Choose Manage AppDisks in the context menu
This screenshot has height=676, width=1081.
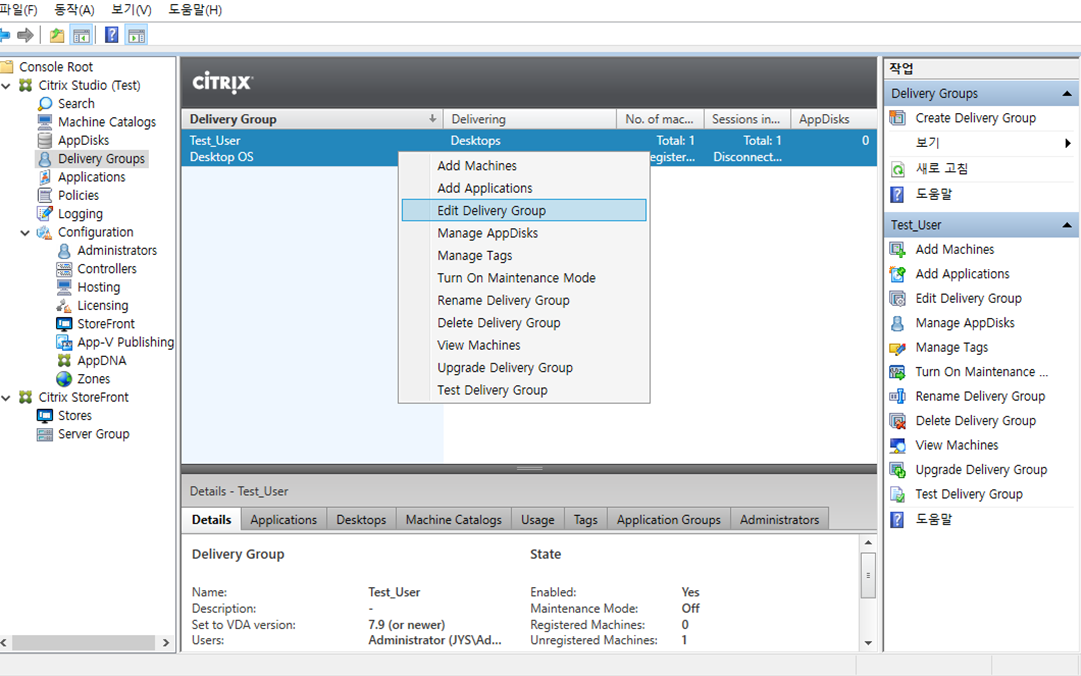click(524, 233)
